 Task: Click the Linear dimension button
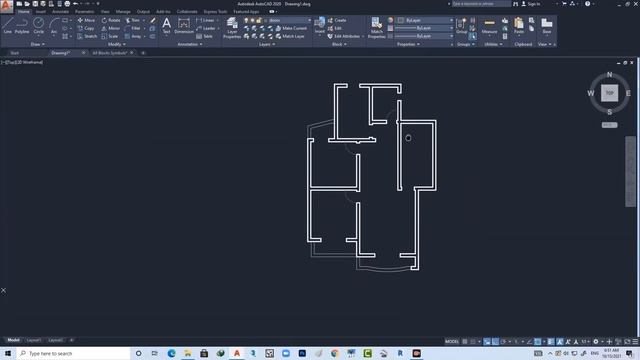click(x=206, y=20)
